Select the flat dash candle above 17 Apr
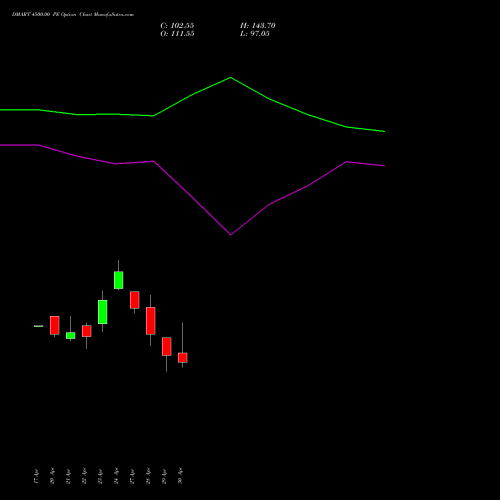Screen dimensions: 500x500 pyautogui.click(x=39, y=326)
